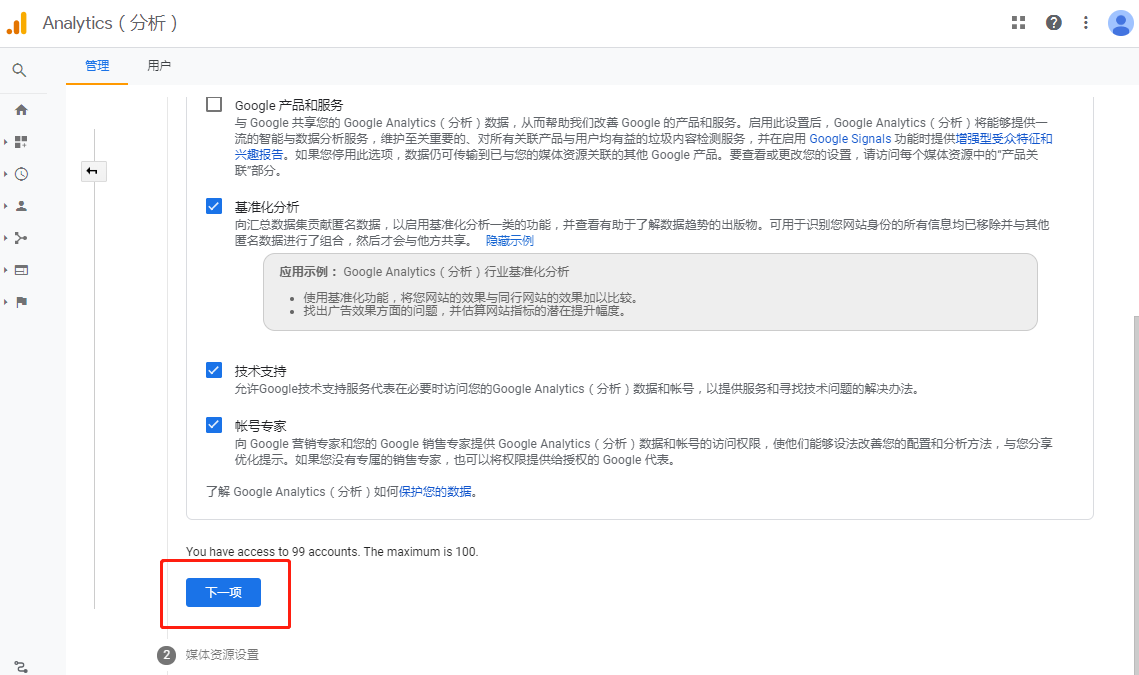Open the user account avatar
Image resolution: width=1139 pixels, height=675 pixels.
tap(1120, 23)
